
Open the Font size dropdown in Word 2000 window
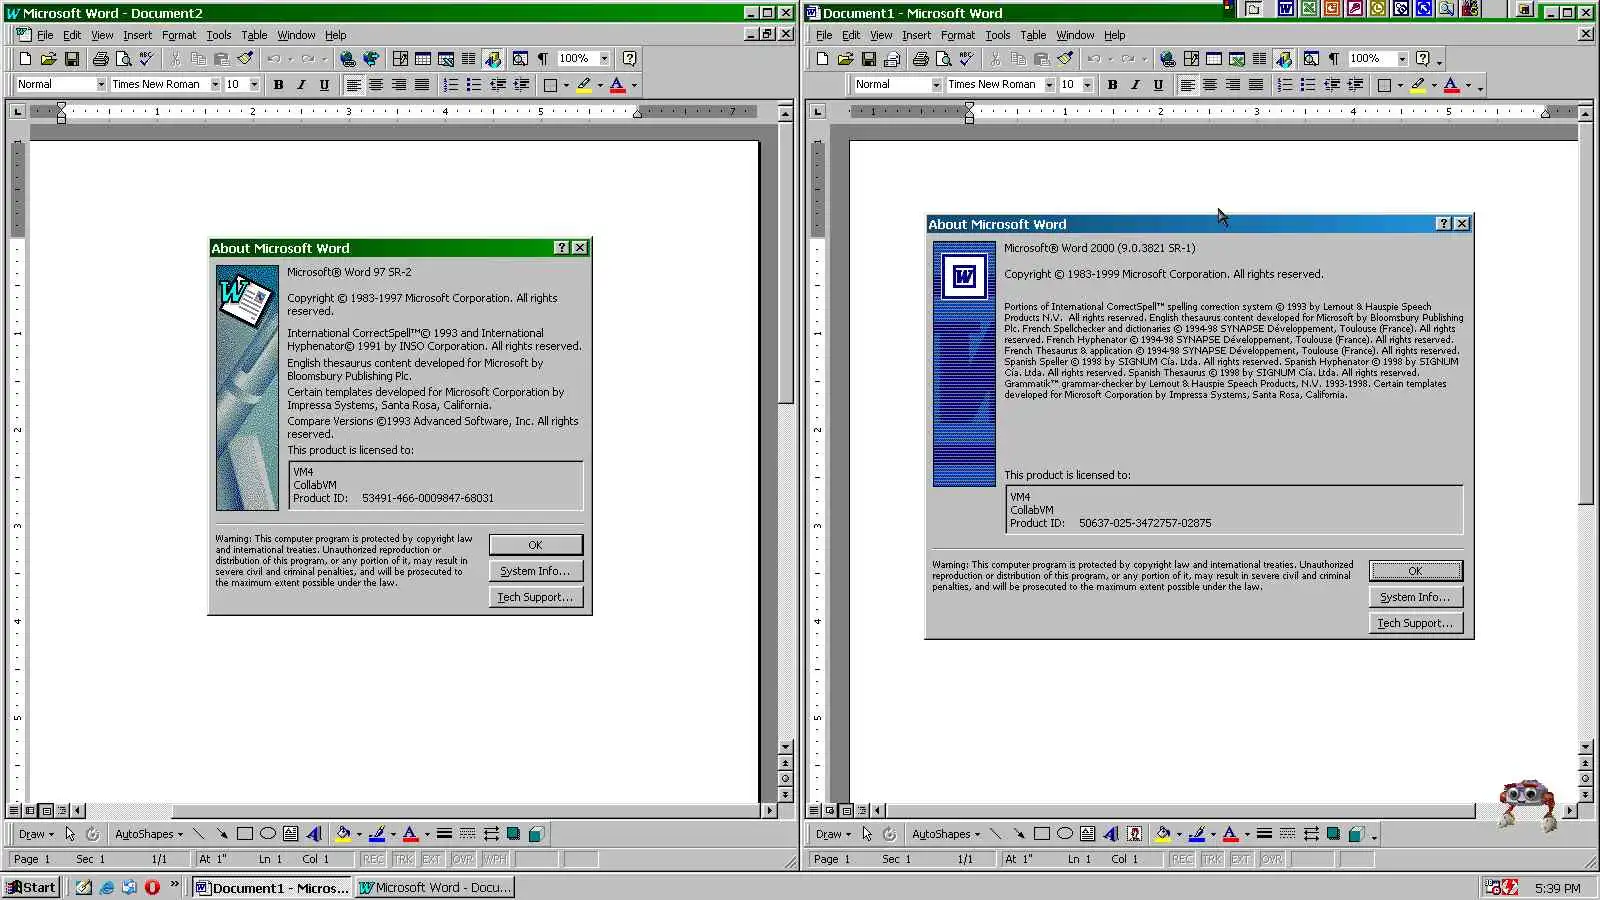coord(1087,85)
